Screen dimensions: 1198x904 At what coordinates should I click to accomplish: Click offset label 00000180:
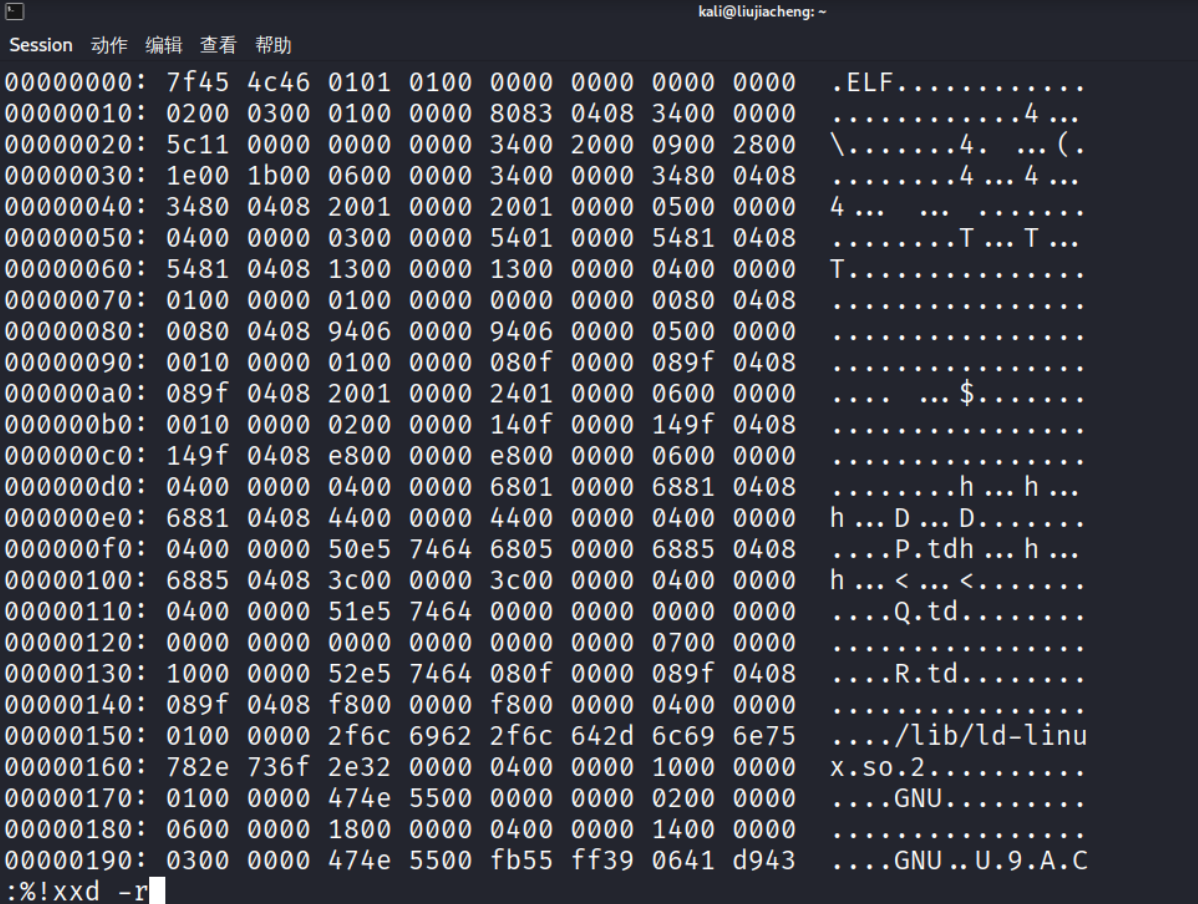76,830
